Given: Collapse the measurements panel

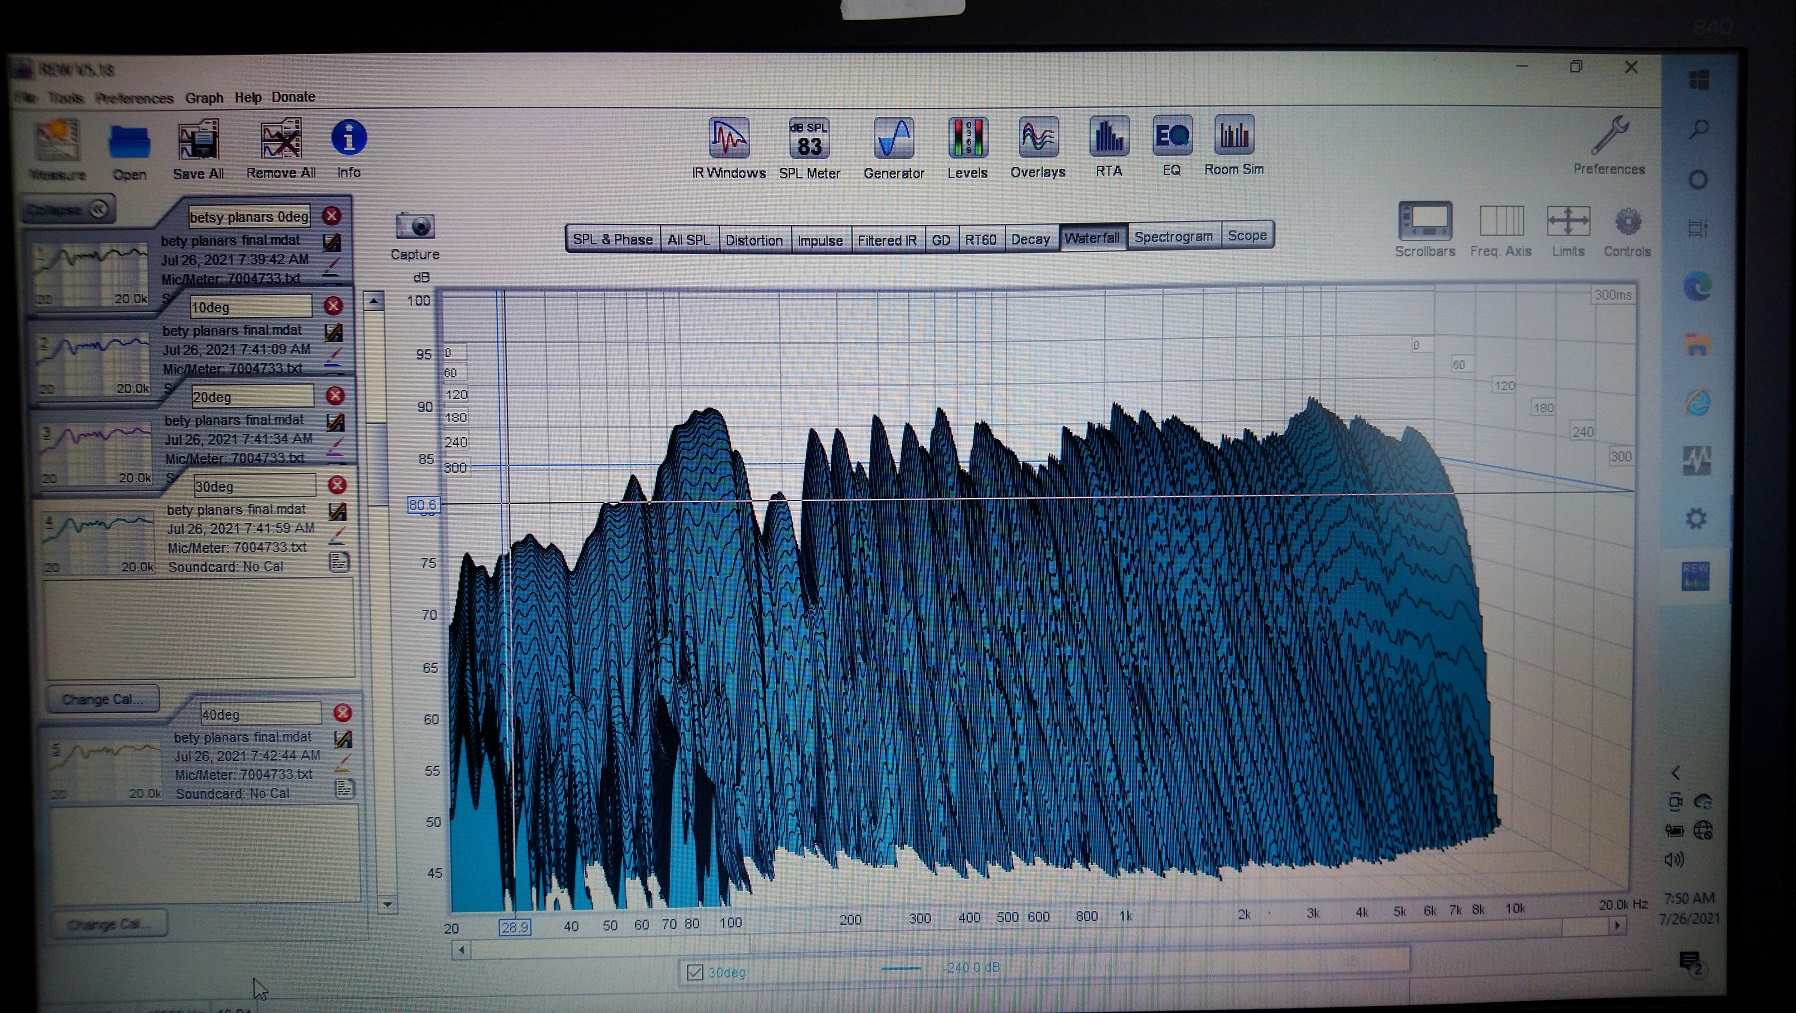Looking at the screenshot, I should (69, 209).
